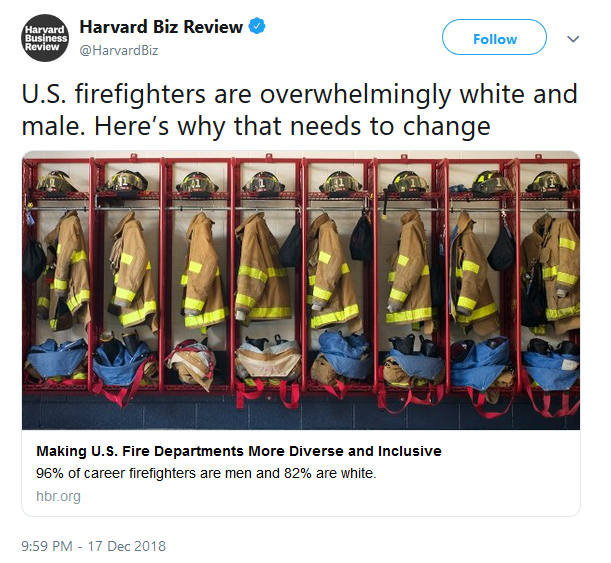Open the firefighter lockers article image
Viewport: 611px width, 563px height.
[301, 290]
